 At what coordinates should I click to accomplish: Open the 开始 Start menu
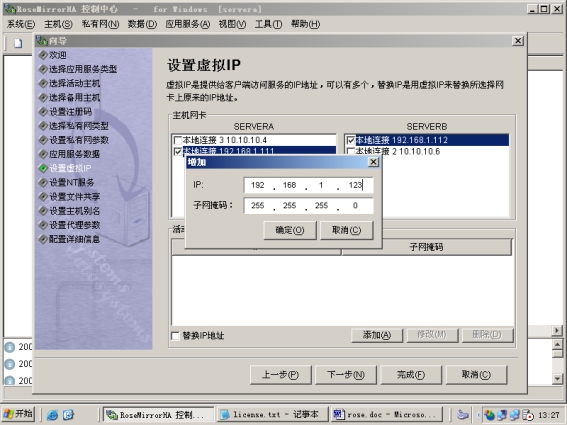(x=18, y=414)
